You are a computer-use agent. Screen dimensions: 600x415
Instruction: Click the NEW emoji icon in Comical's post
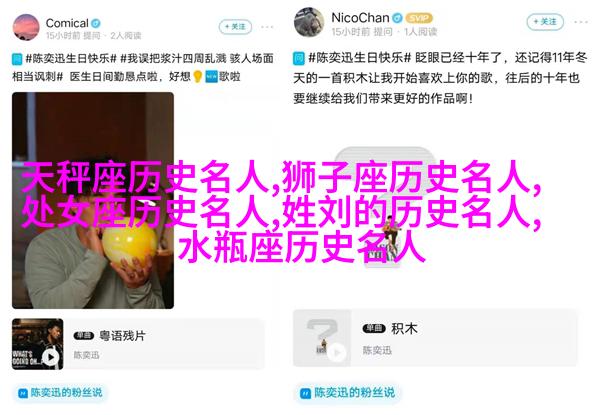point(212,77)
